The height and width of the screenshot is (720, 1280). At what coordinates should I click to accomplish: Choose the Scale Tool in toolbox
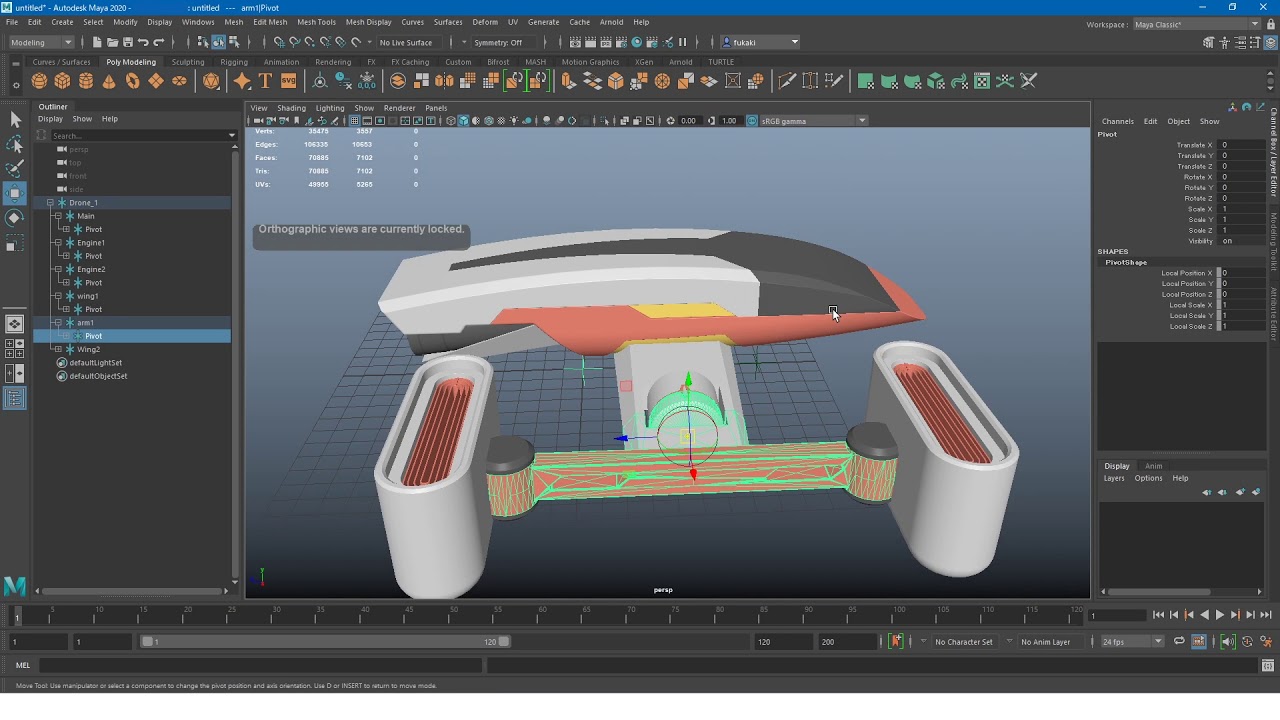(15, 243)
